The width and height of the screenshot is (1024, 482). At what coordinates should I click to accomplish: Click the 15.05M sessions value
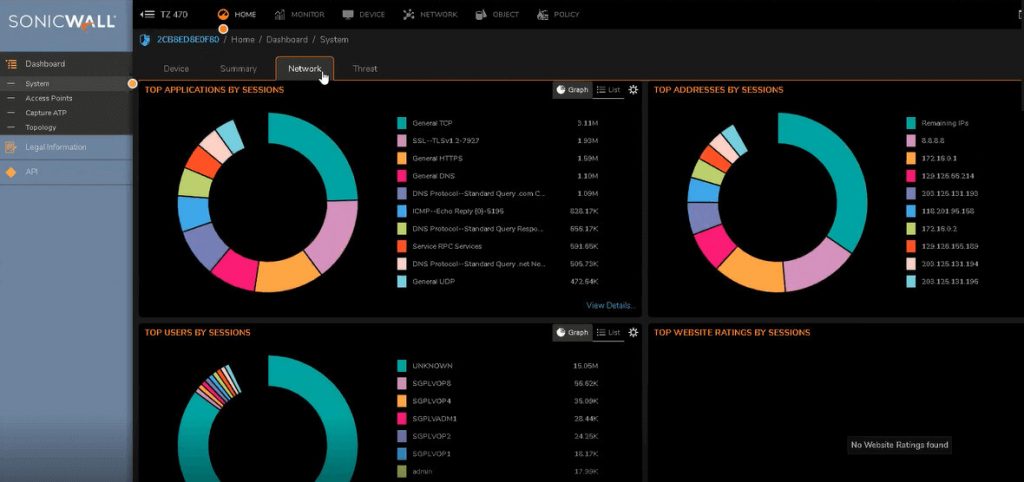point(586,366)
